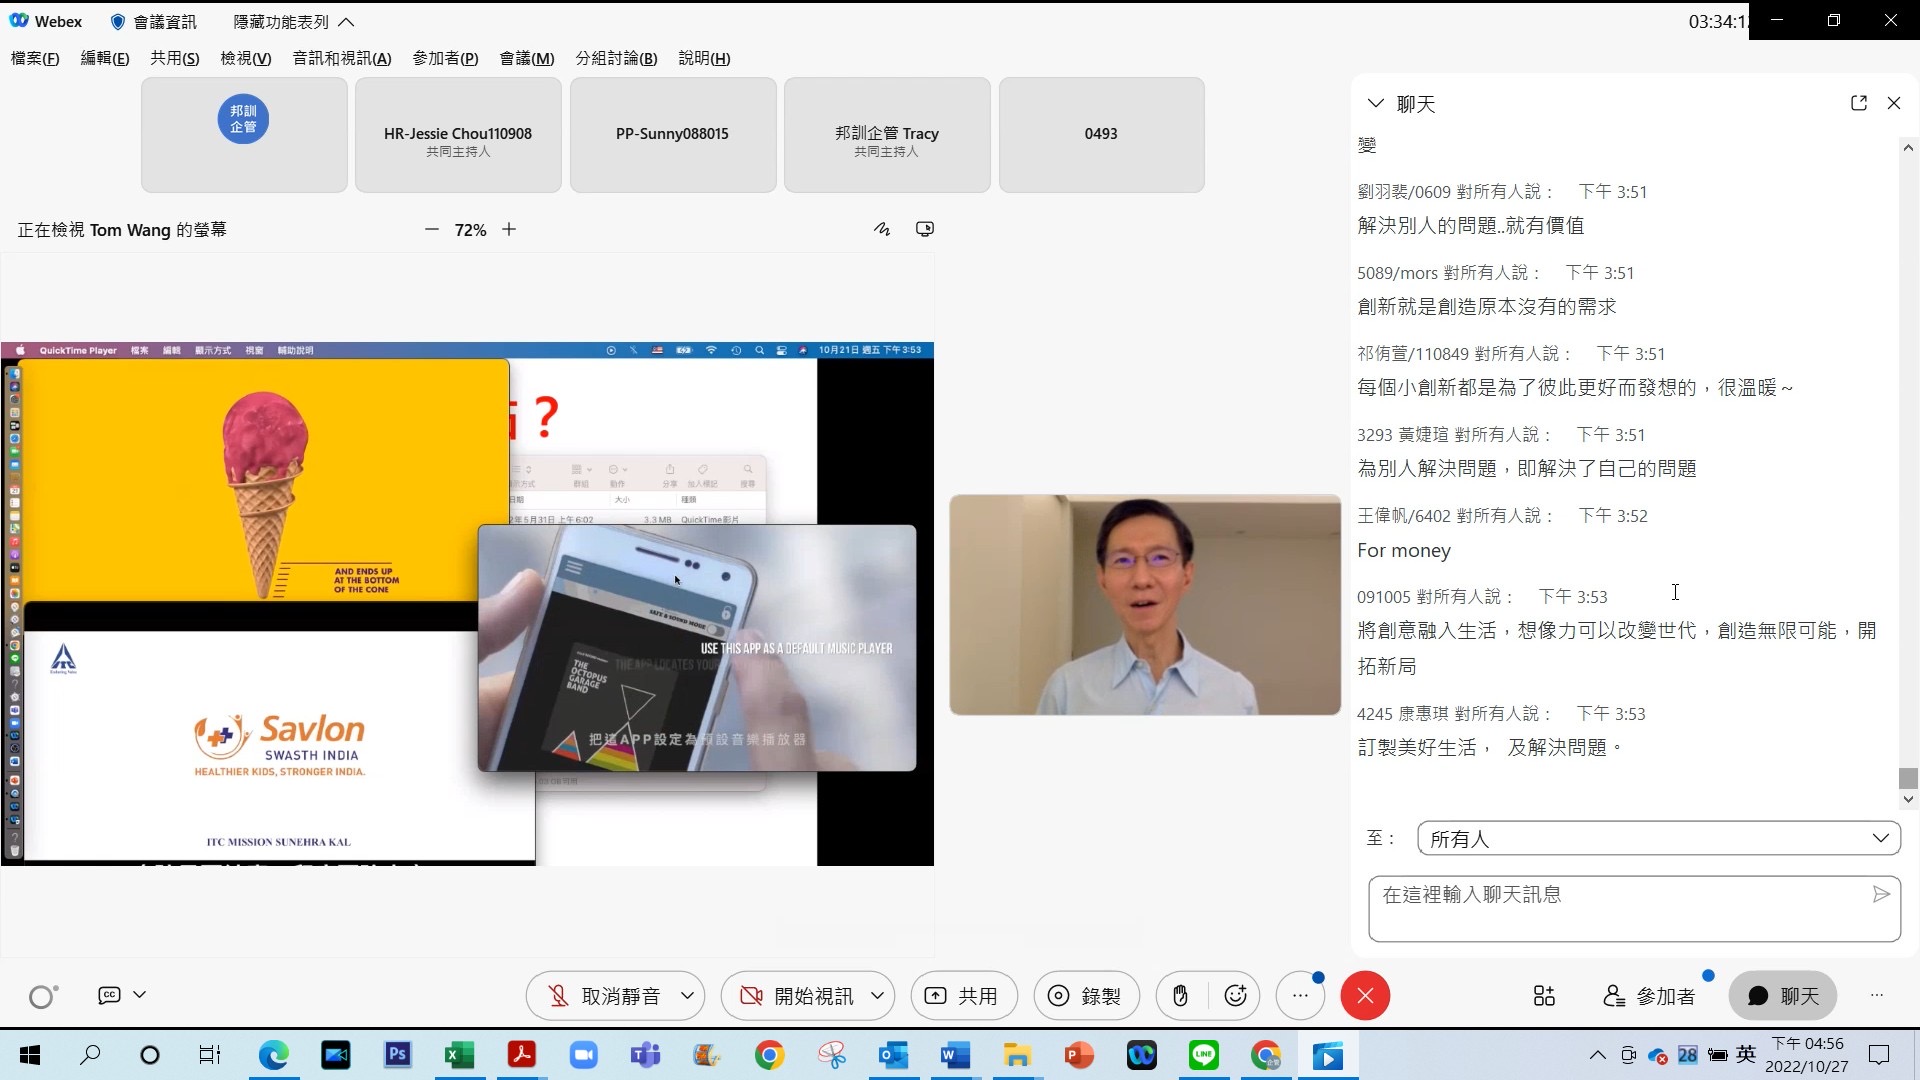Open the annotate pen tool
The image size is (1920, 1080).
click(882, 229)
